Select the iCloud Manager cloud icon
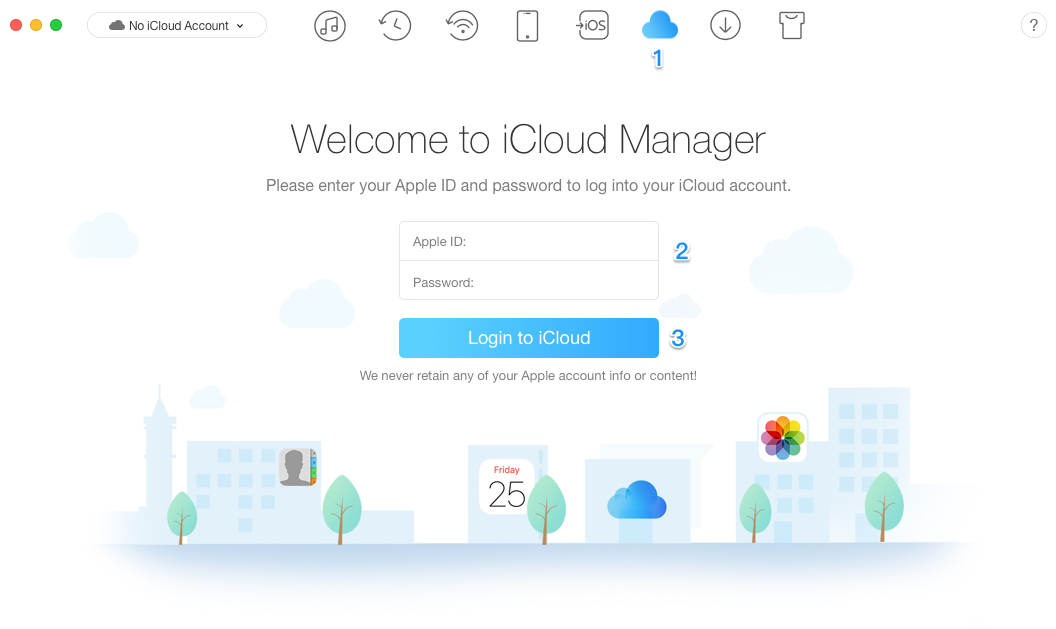The width and height of the screenshot is (1056, 629). point(659,26)
